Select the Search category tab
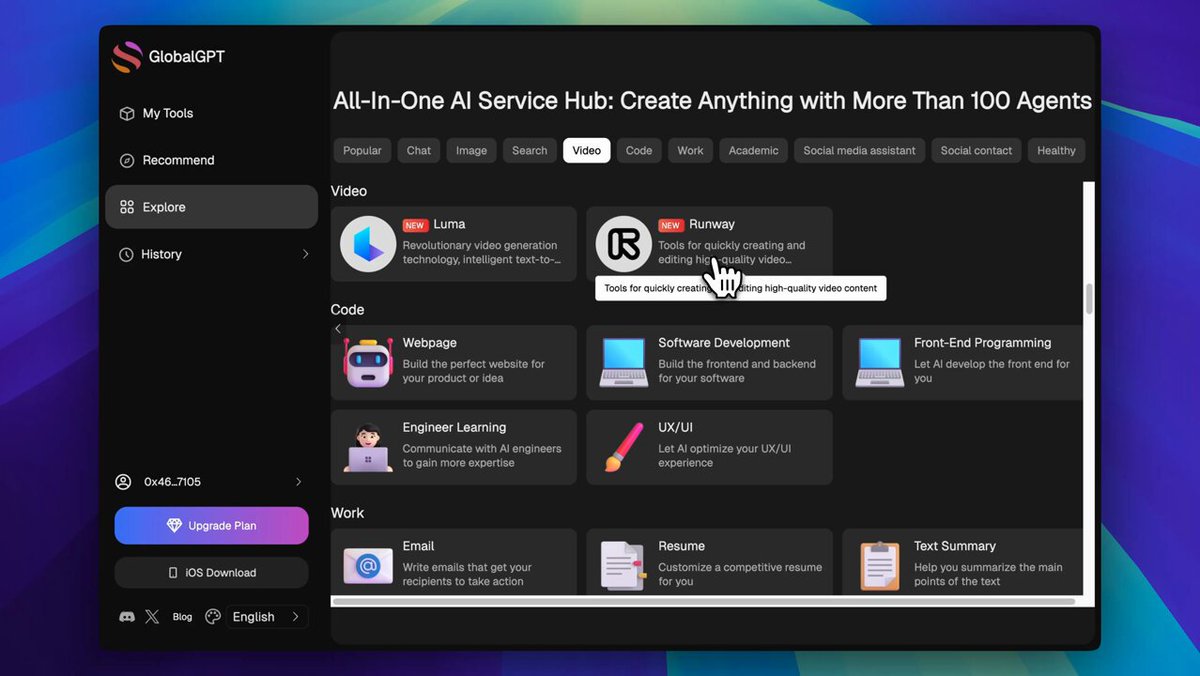1200x676 pixels. click(x=530, y=151)
